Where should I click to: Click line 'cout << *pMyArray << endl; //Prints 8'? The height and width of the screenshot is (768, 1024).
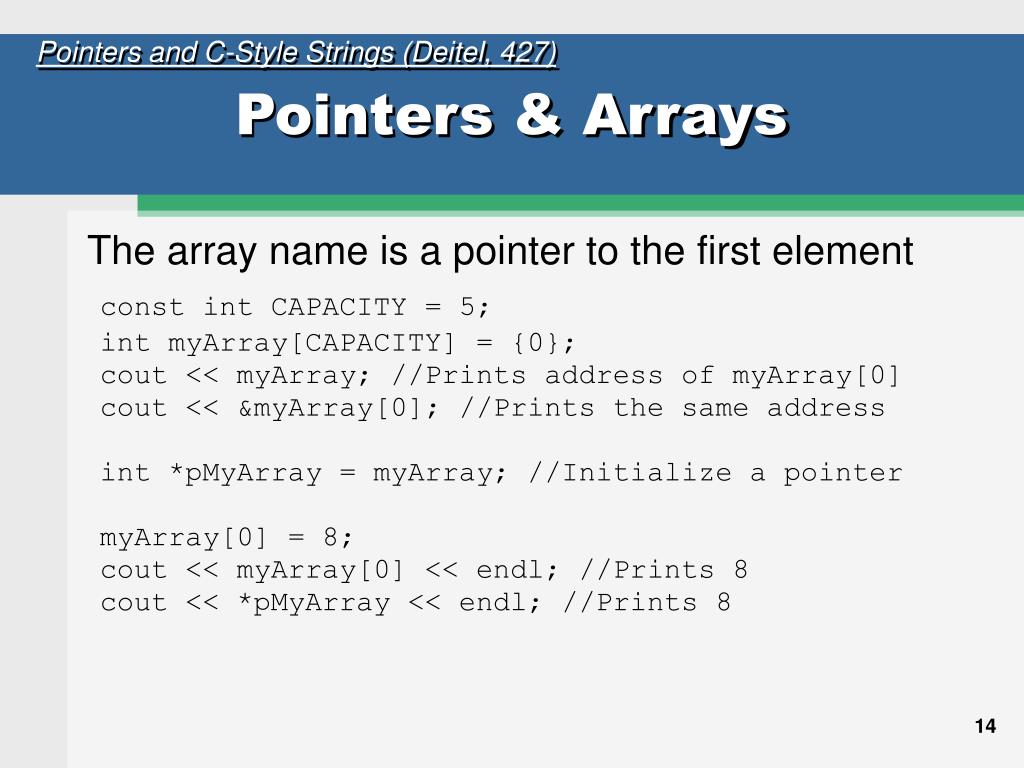(416, 603)
